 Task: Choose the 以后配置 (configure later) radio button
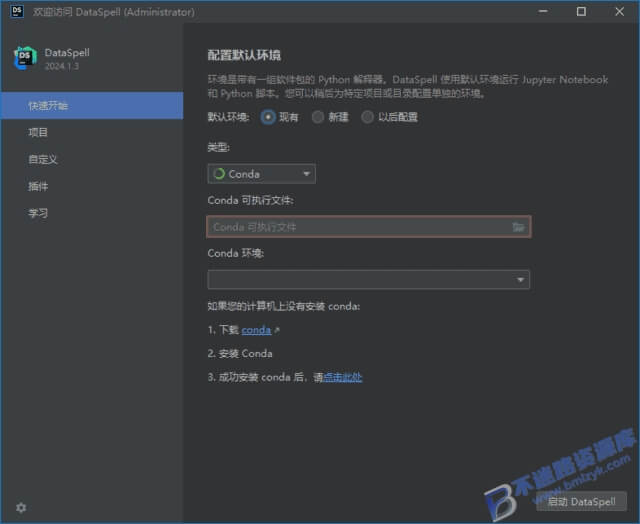point(367,117)
